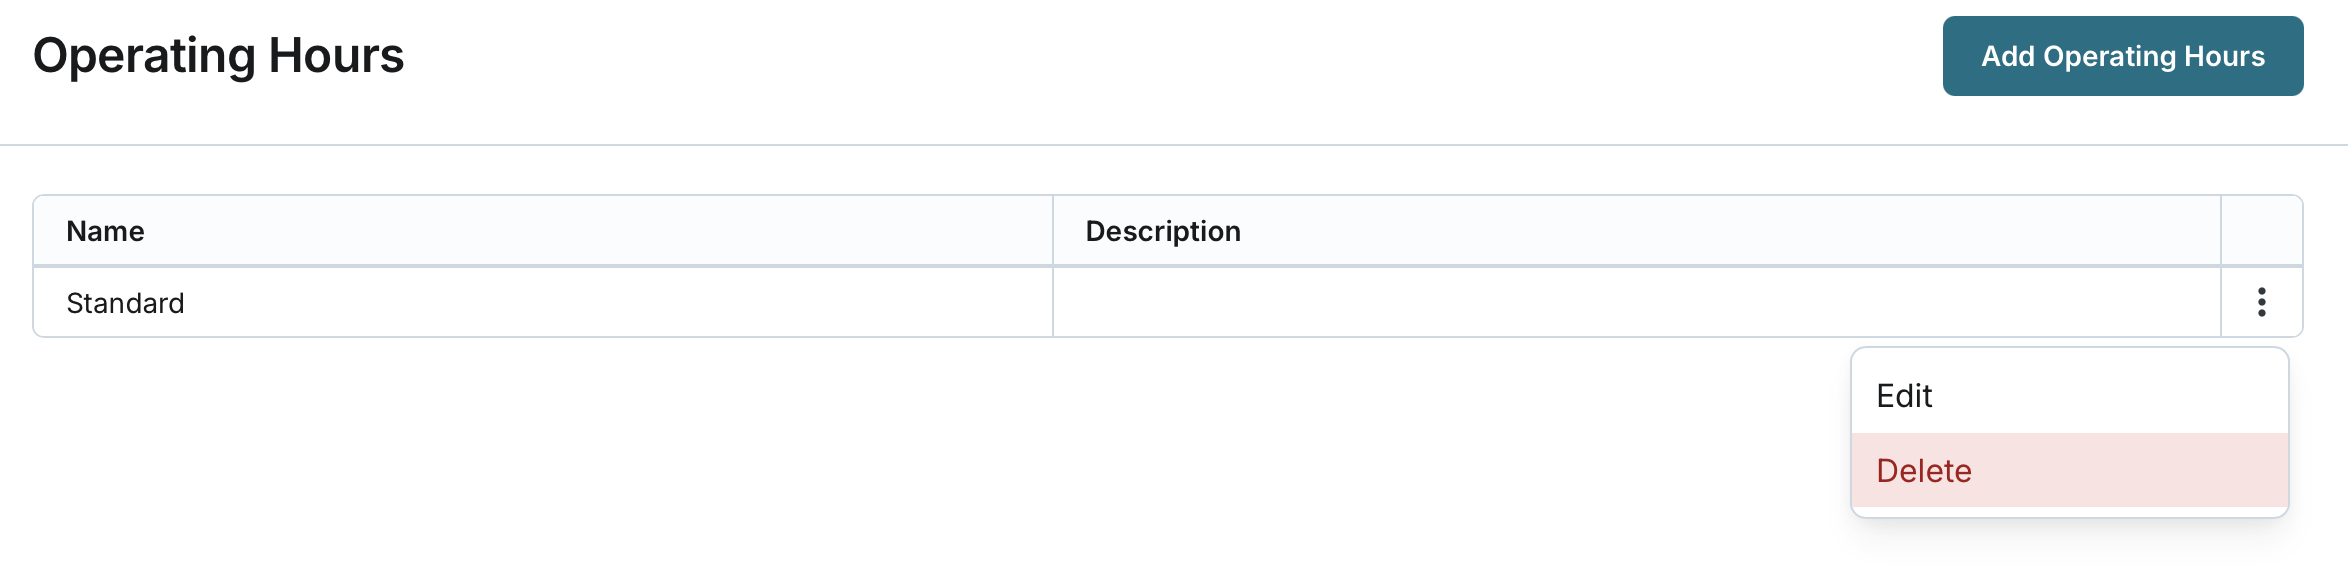Click the empty Description cell for Standard
The width and height of the screenshot is (2348, 580).
pos(1636,303)
